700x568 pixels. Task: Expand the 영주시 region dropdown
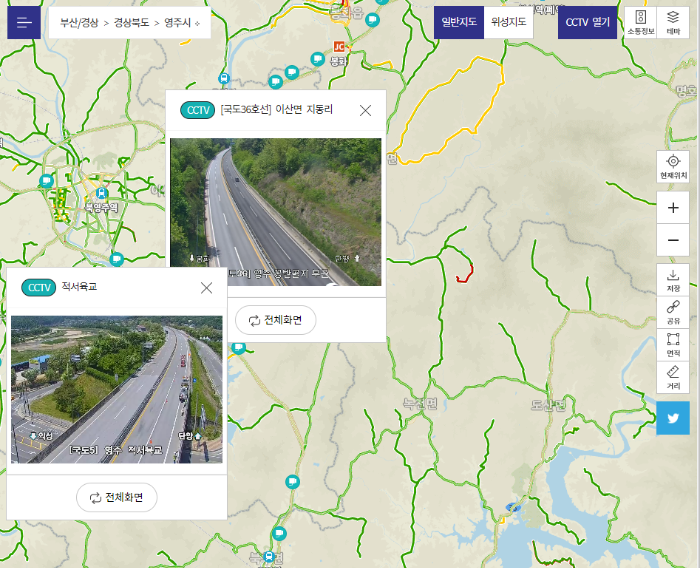(182, 23)
